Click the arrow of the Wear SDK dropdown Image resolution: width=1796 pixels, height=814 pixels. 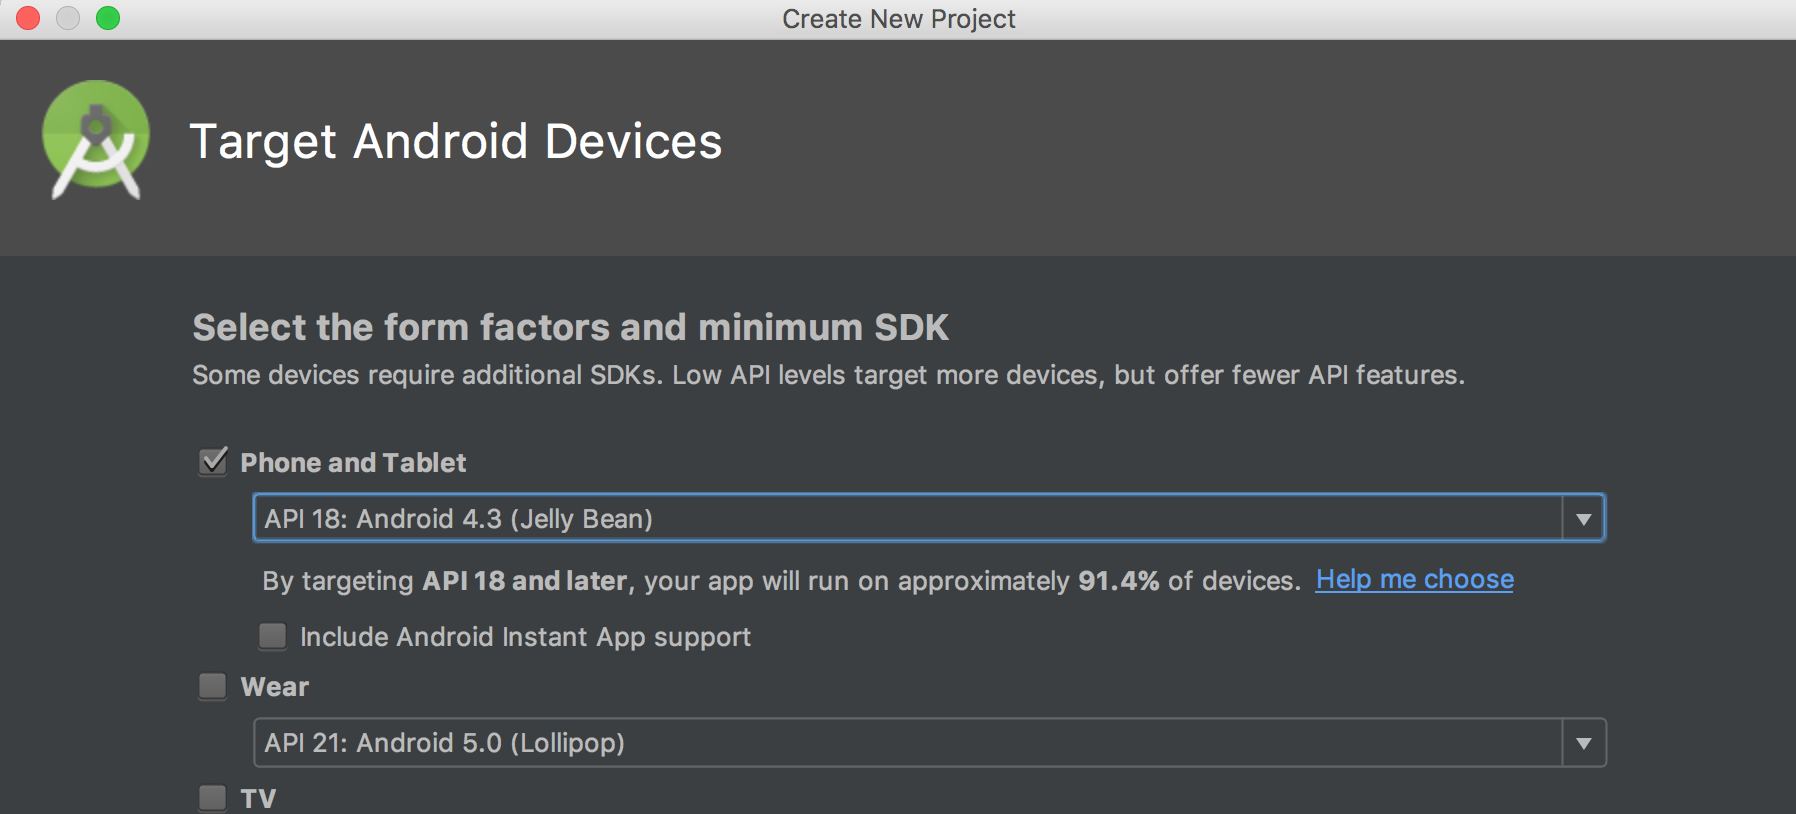[x=1583, y=743]
